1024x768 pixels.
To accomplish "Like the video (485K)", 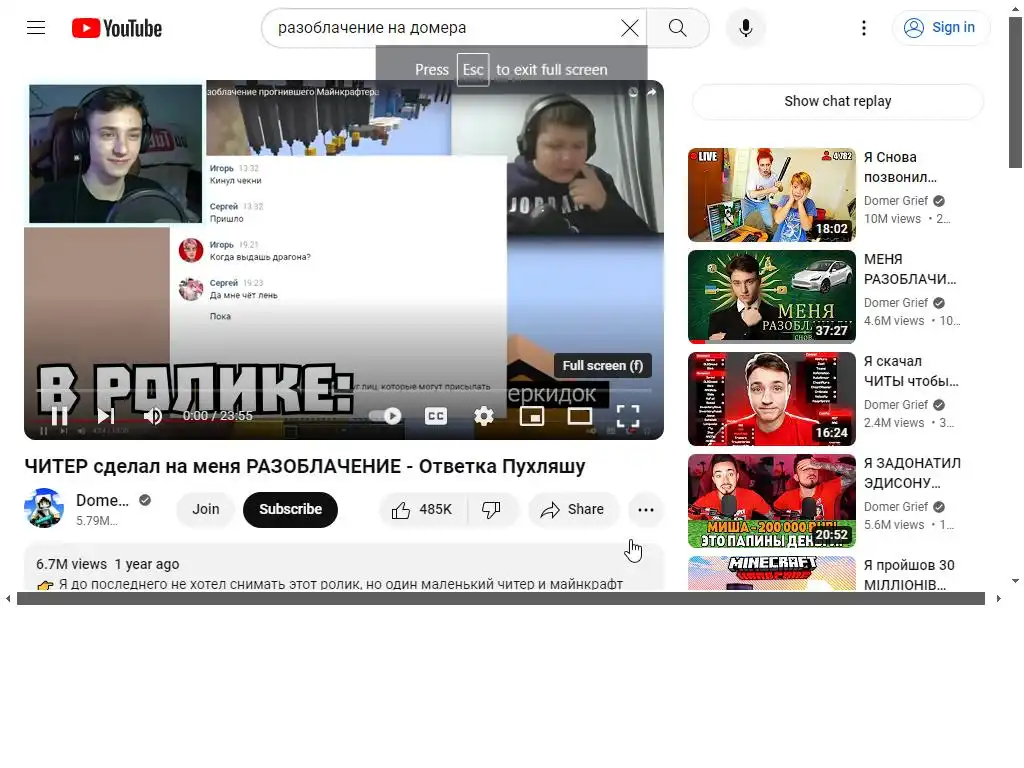I will click(x=423, y=509).
